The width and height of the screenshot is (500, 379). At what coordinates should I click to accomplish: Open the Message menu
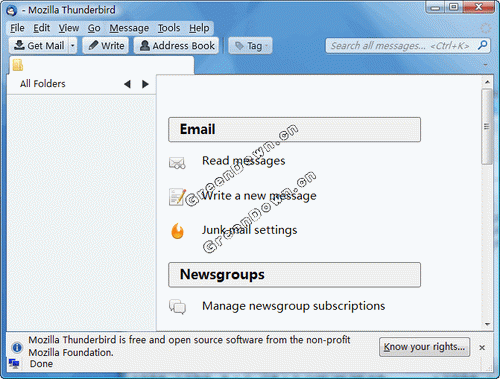pyautogui.click(x=129, y=28)
